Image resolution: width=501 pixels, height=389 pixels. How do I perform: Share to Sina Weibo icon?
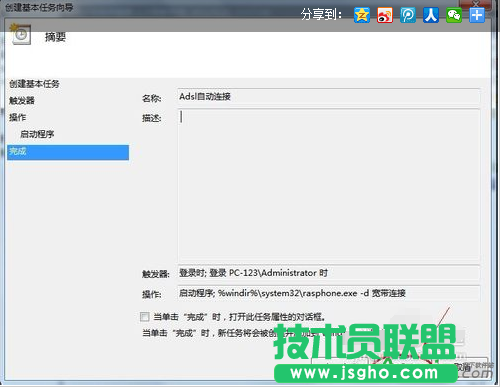point(385,15)
